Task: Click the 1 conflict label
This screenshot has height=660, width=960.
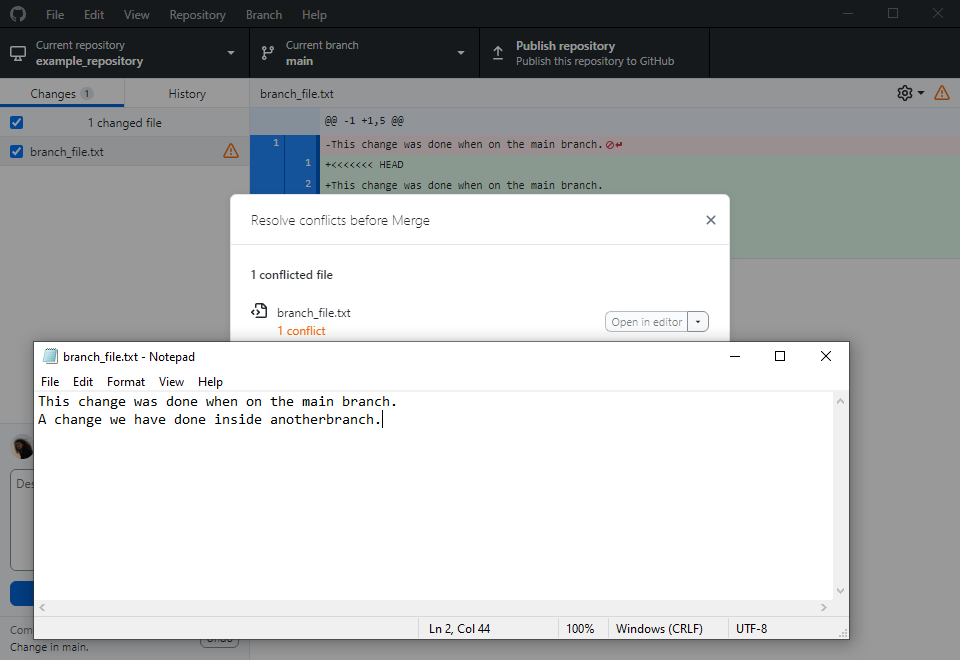Action: point(301,331)
